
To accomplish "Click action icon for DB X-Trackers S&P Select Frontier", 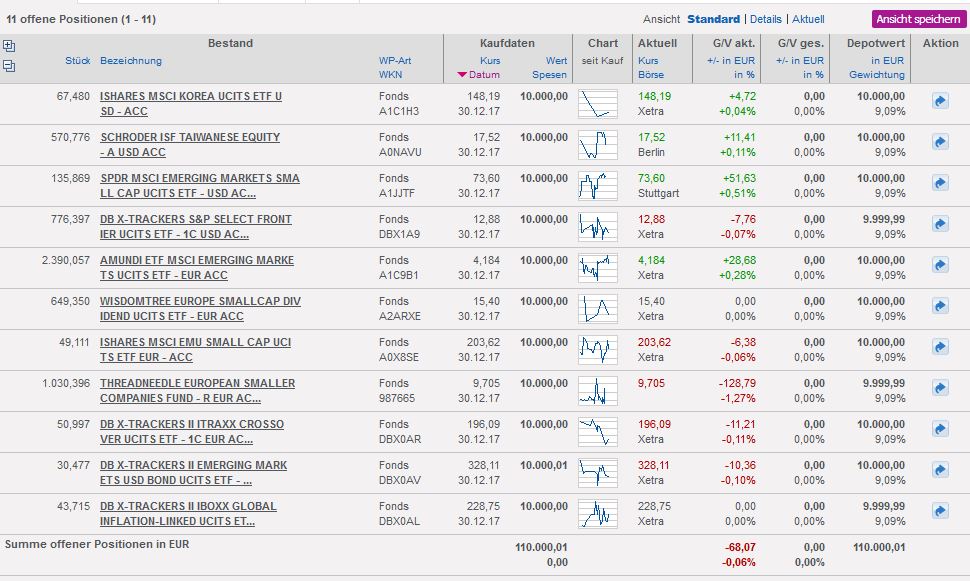I will coord(940,225).
